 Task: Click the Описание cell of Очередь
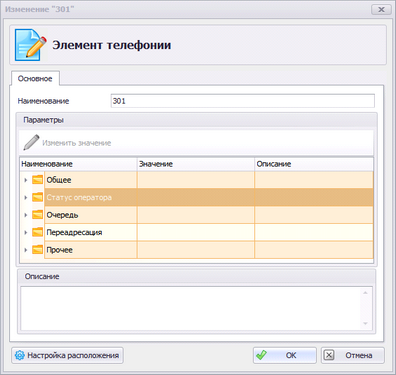click(x=314, y=215)
